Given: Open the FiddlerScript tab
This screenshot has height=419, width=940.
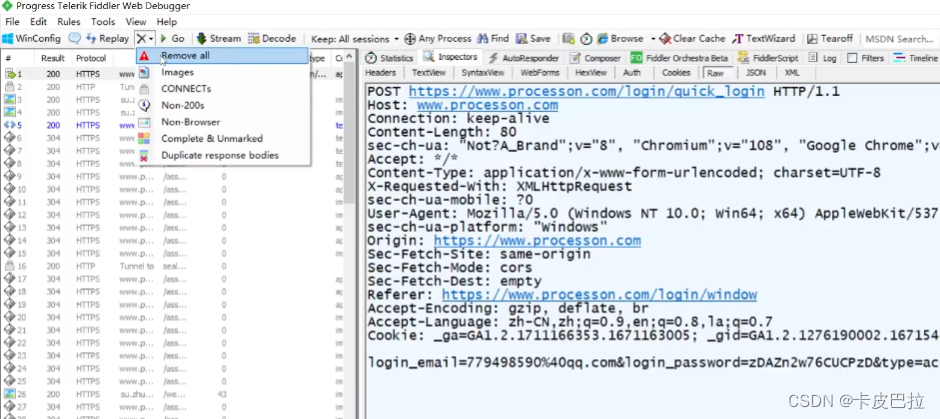Looking at the screenshot, I should pyautogui.click(x=769, y=58).
